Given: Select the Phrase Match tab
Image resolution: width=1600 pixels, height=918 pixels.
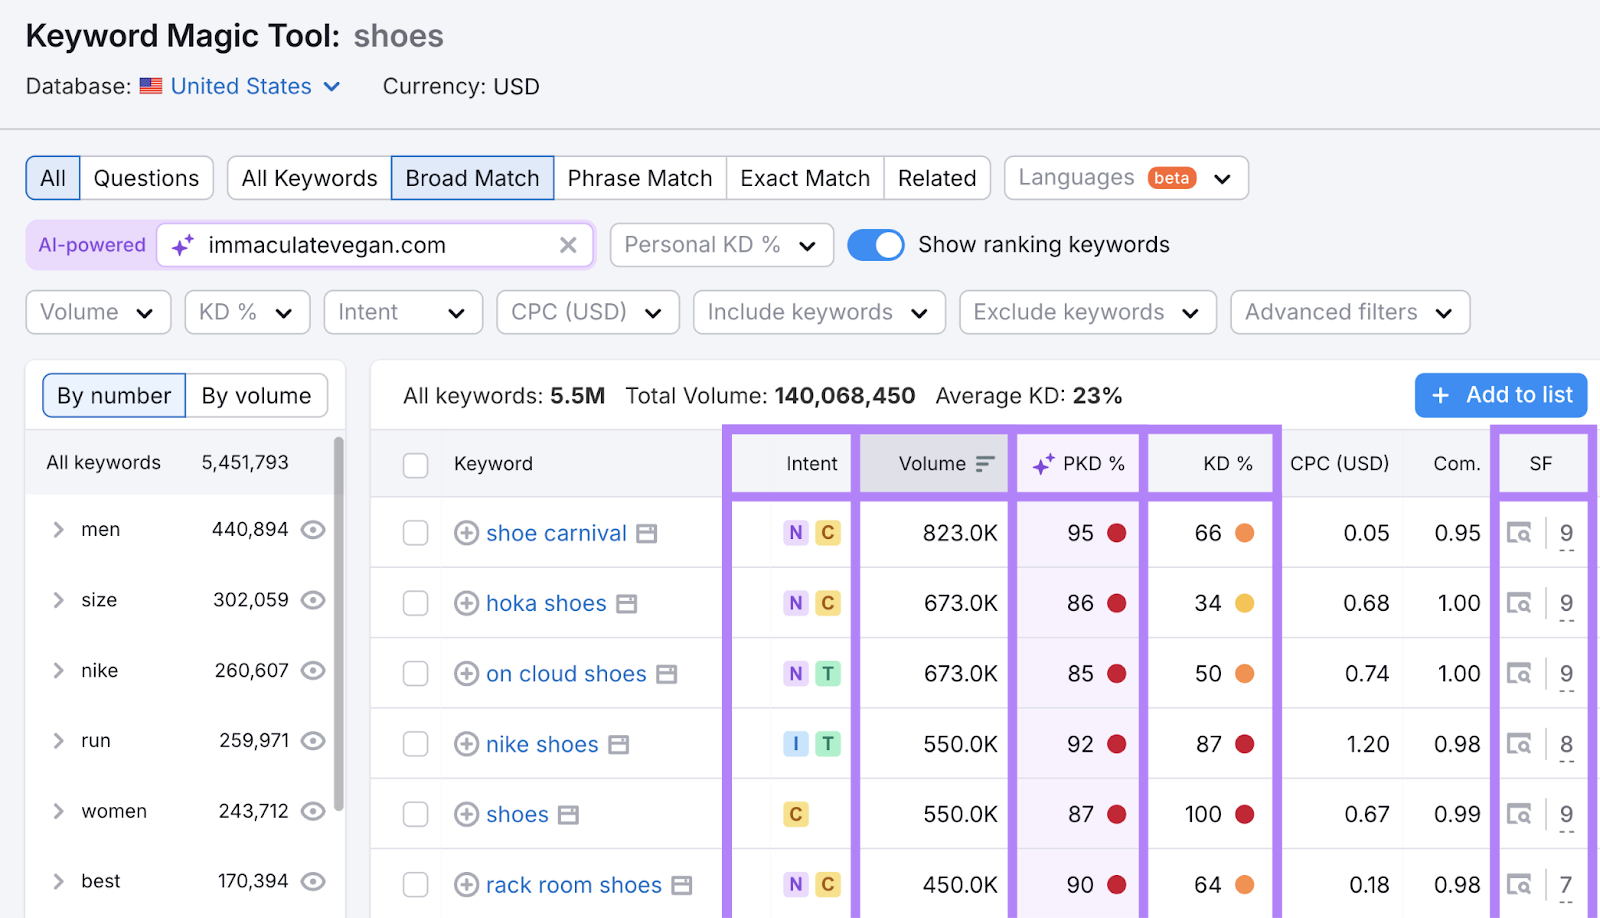Looking at the screenshot, I should (x=640, y=178).
